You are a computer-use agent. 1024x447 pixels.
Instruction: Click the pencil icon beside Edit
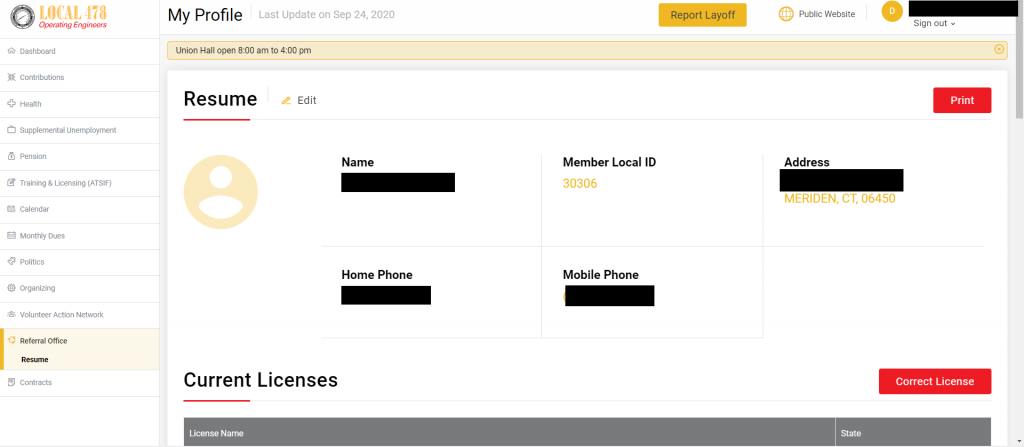tap(286, 101)
